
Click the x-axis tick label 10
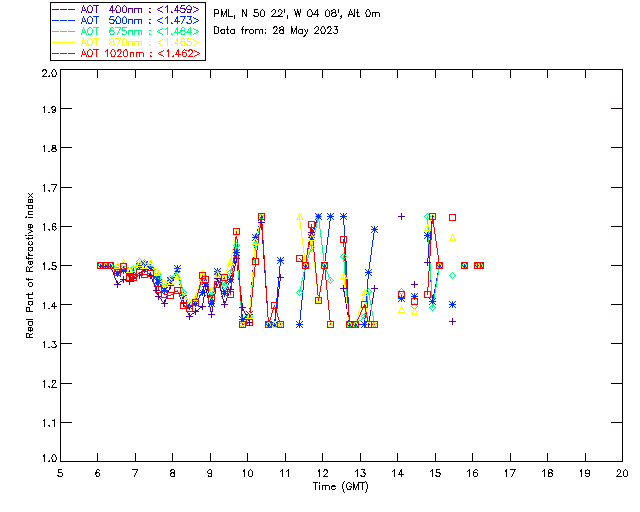click(x=247, y=473)
